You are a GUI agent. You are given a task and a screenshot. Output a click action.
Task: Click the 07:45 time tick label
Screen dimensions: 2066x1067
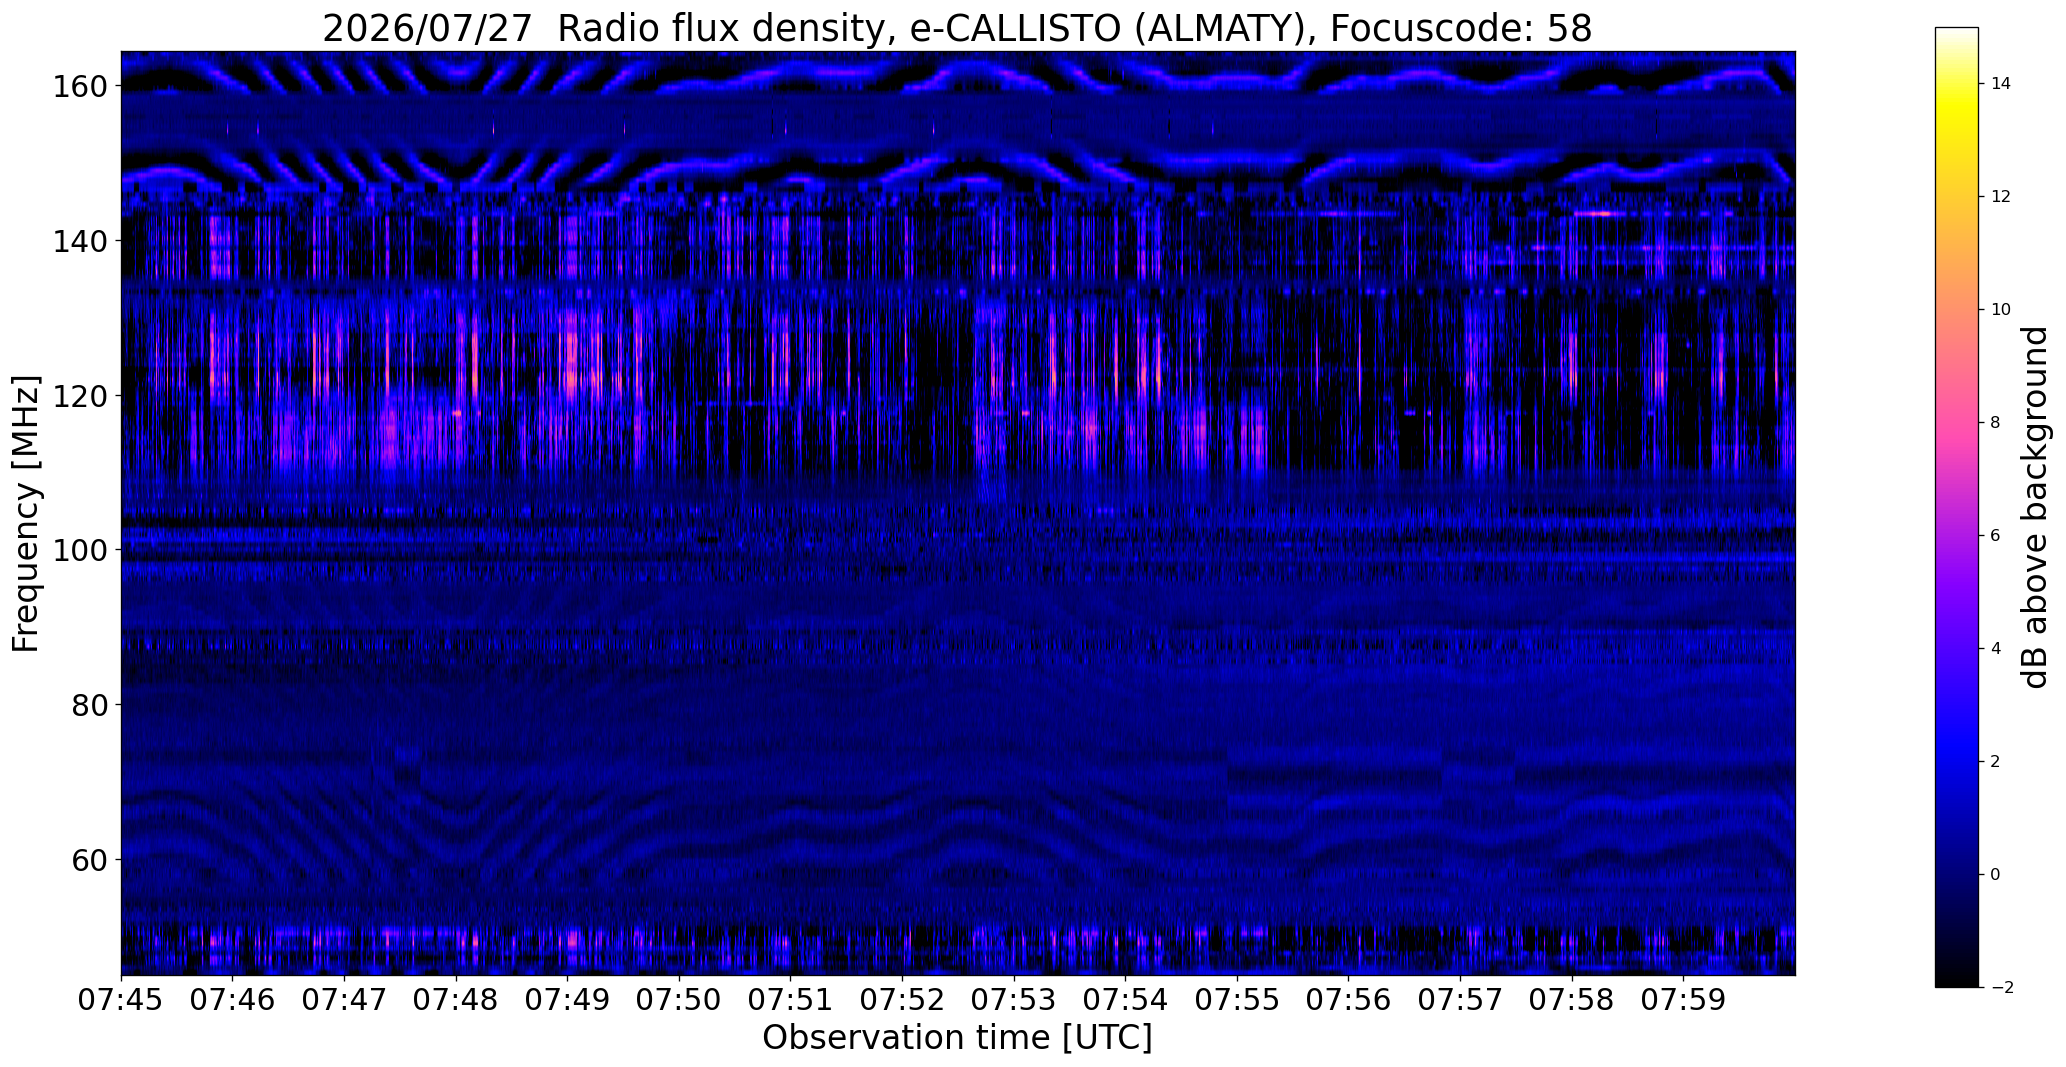click(121, 1000)
